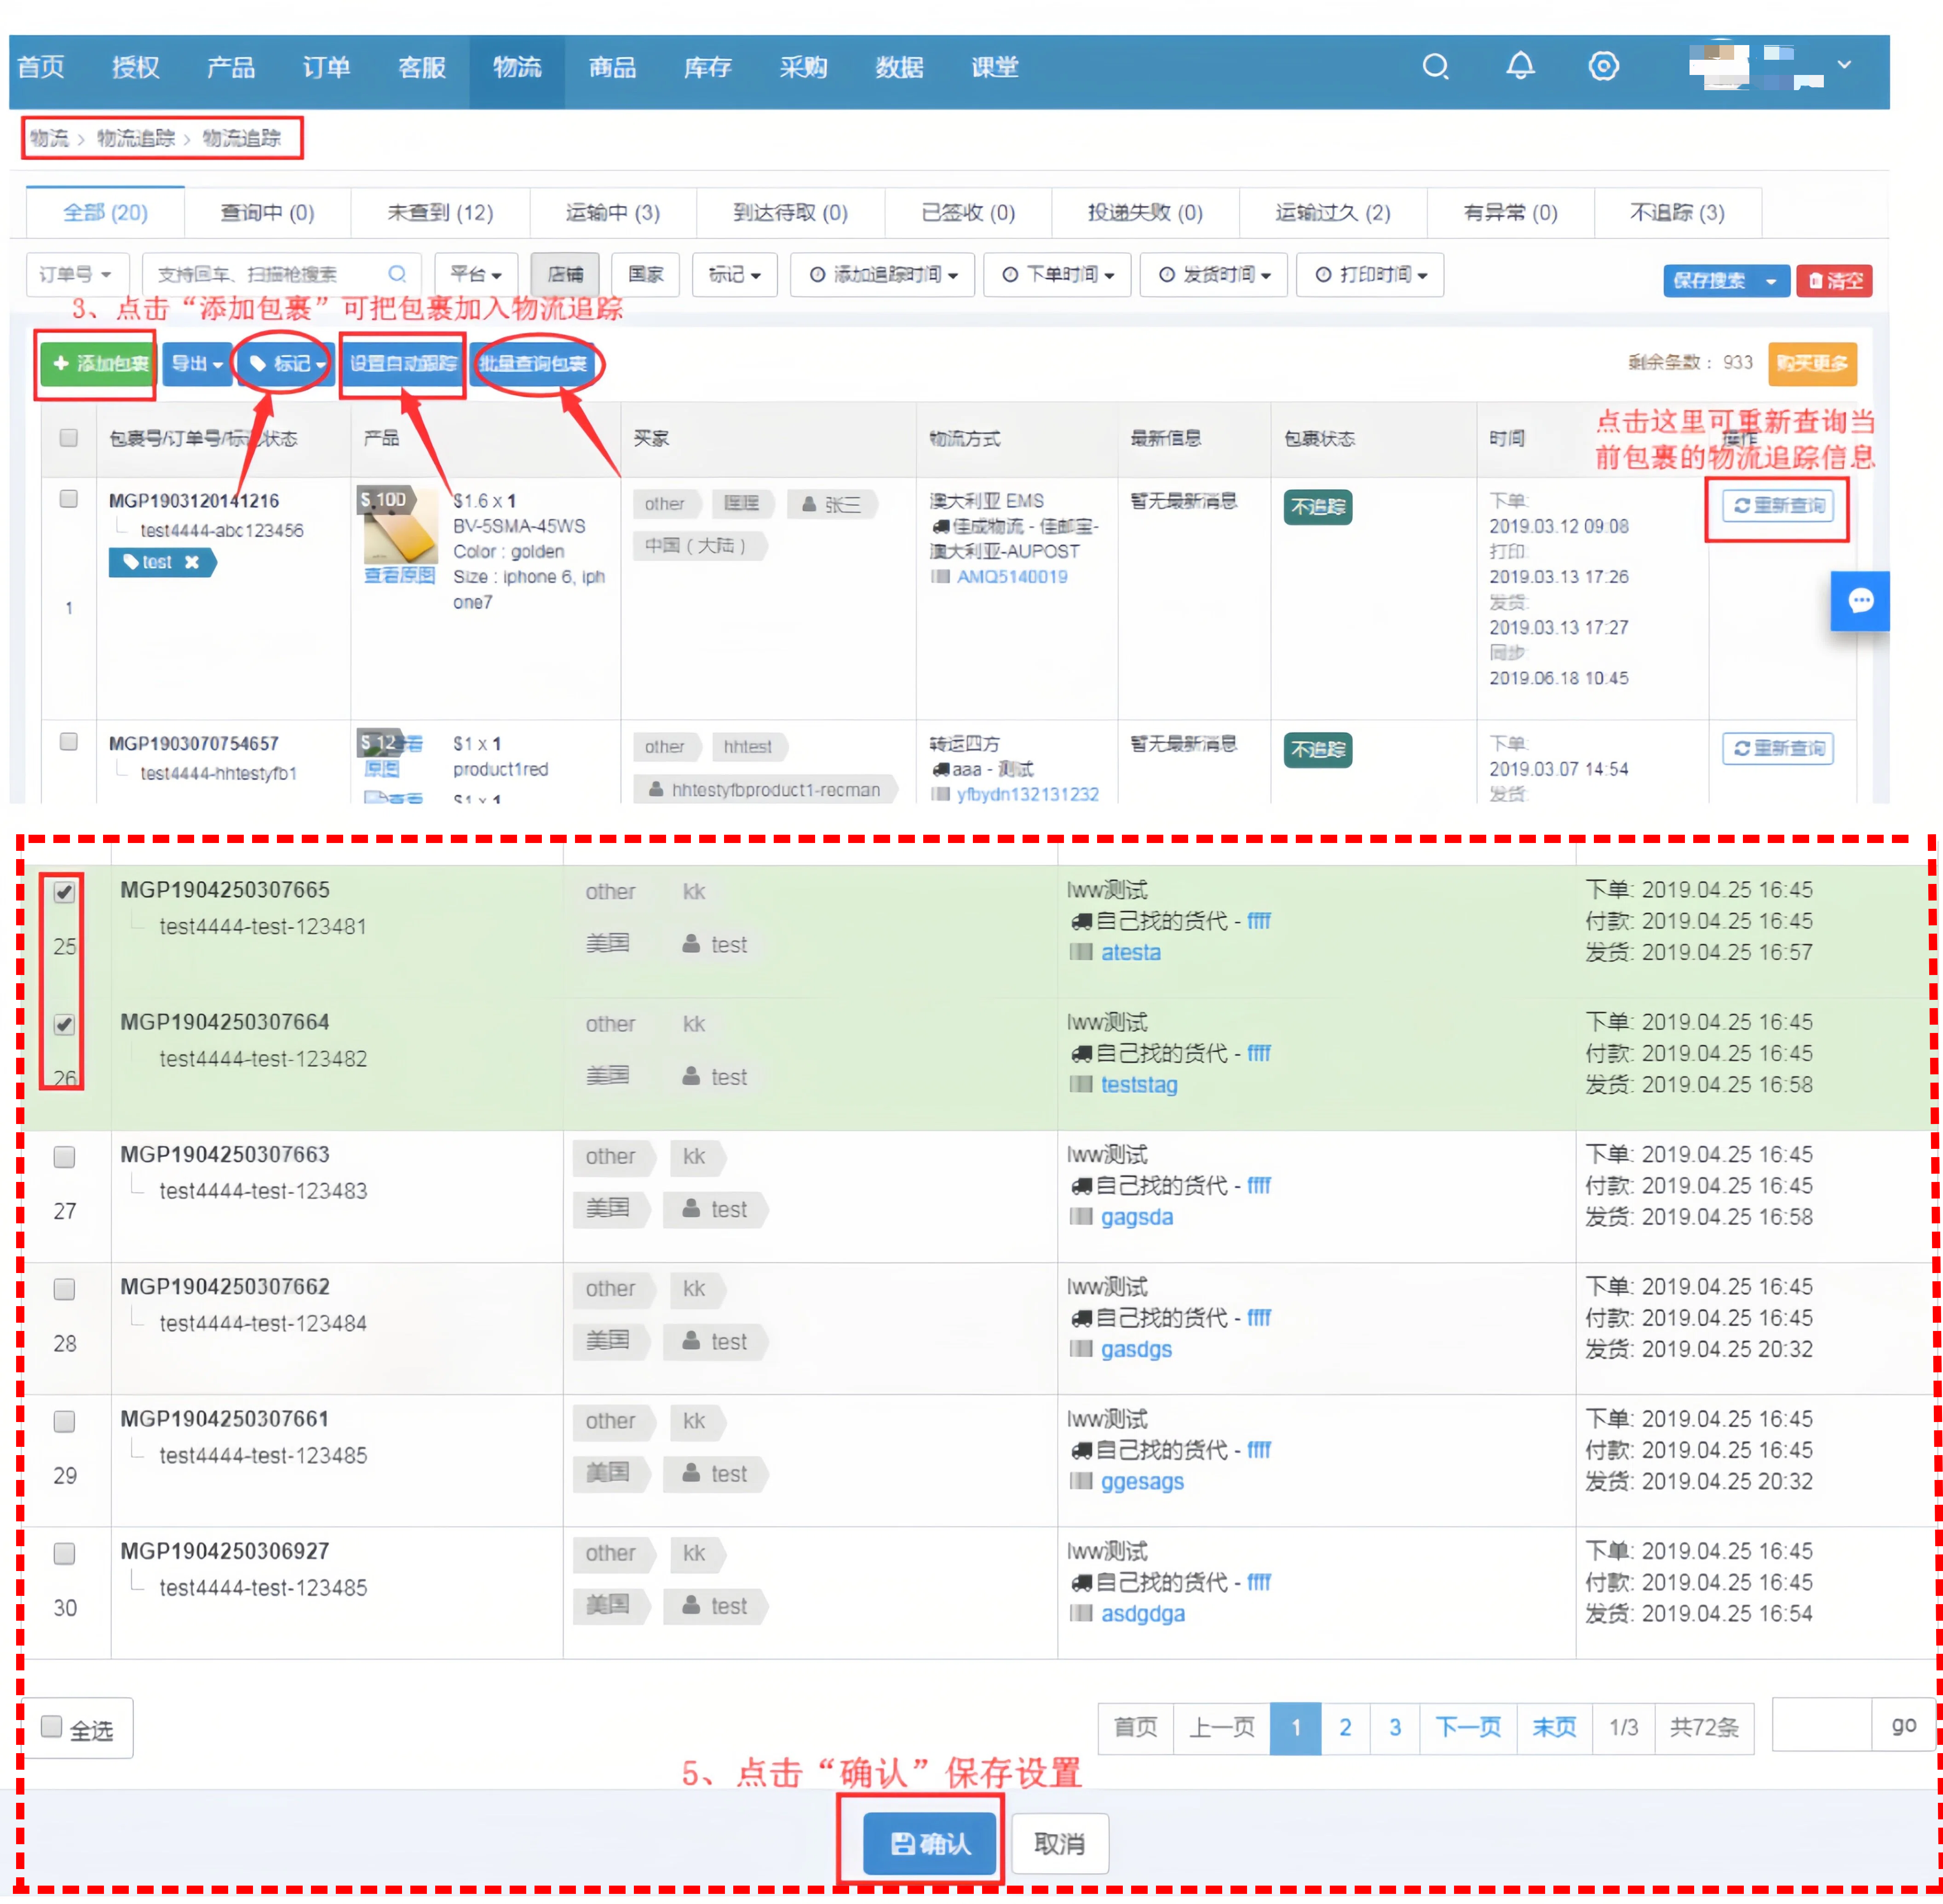
Task: Open the 库存 menu in top navigation
Action: (x=707, y=67)
